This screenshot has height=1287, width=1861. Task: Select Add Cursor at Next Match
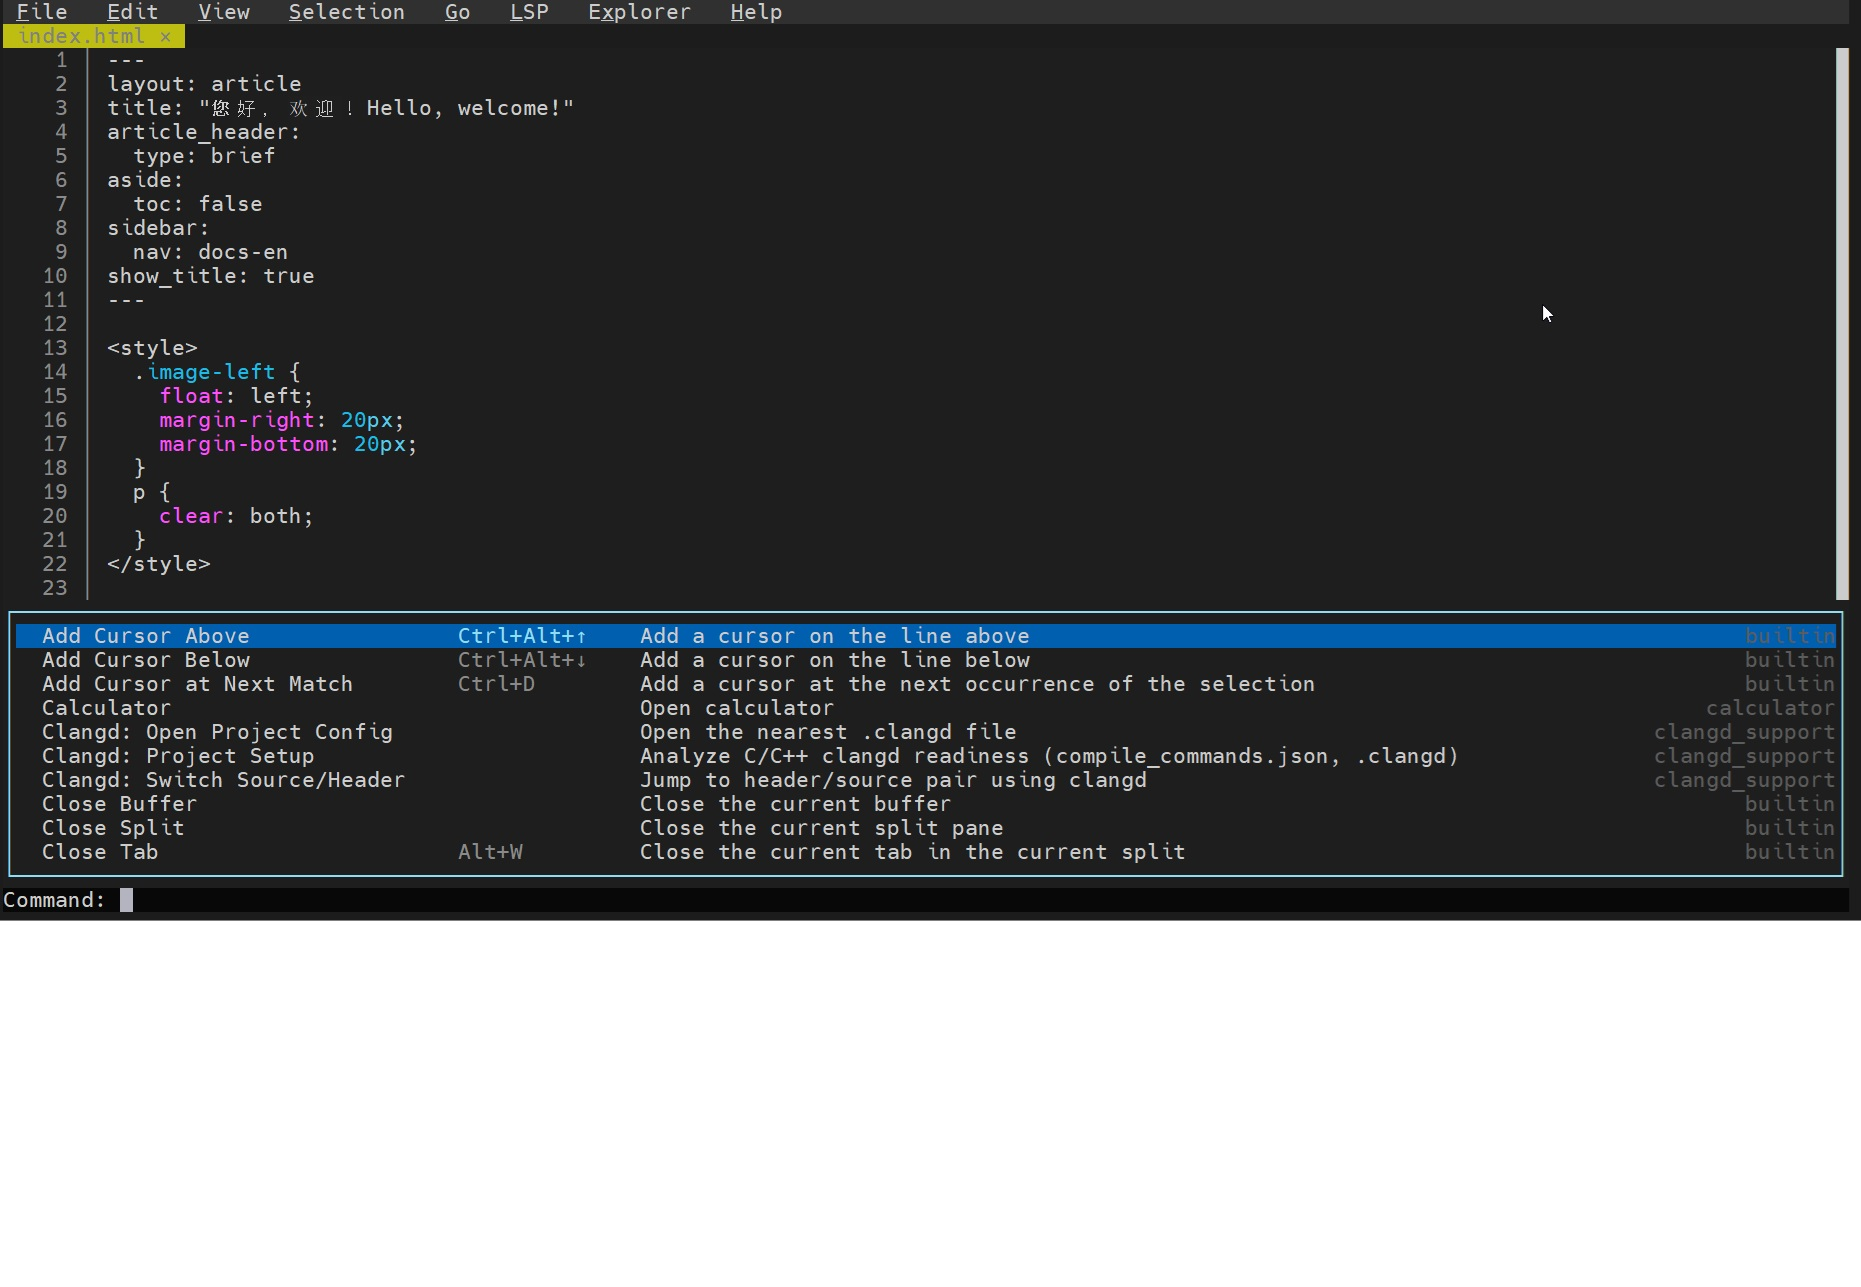click(197, 684)
